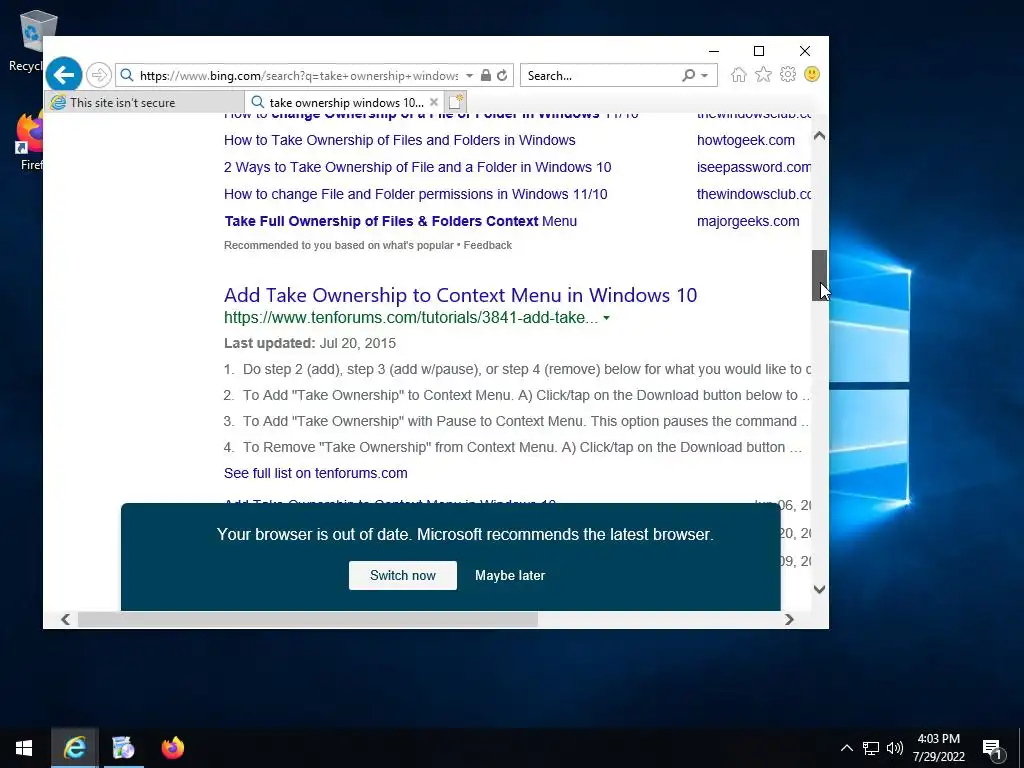Dismiss banner with Maybe later

pyautogui.click(x=510, y=575)
